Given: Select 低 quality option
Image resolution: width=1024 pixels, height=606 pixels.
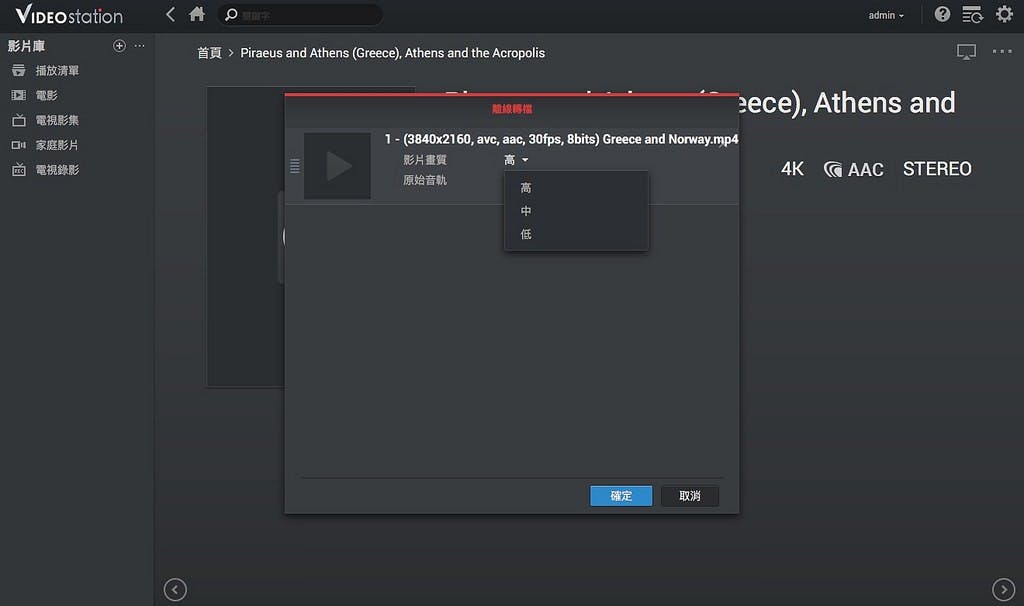Looking at the screenshot, I should pyautogui.click(x=576, y=234).
